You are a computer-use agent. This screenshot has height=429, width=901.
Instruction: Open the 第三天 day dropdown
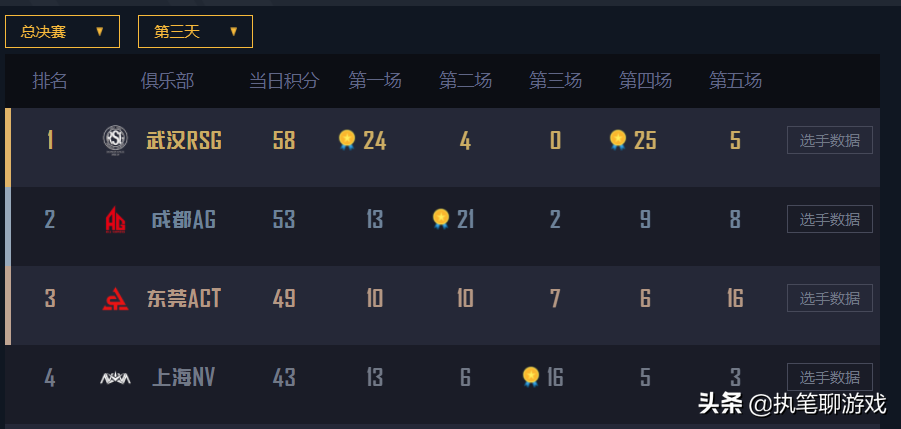pyautogui.click(x=195, y=32)
